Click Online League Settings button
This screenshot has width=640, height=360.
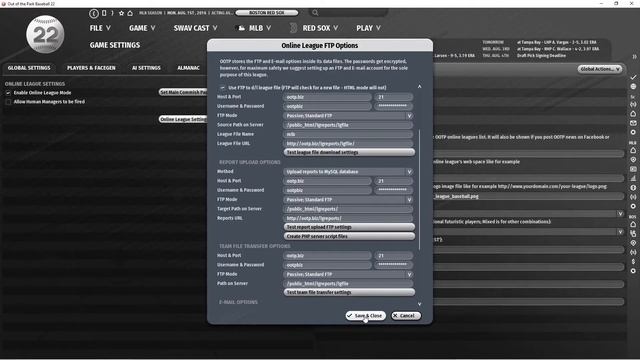(x=182, y=119)
